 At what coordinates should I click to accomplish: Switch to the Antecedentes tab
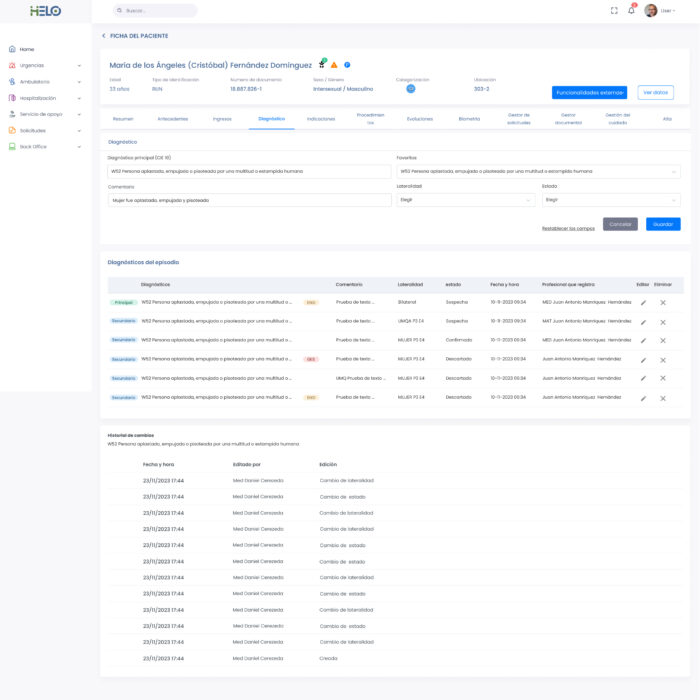click(172, 119)
